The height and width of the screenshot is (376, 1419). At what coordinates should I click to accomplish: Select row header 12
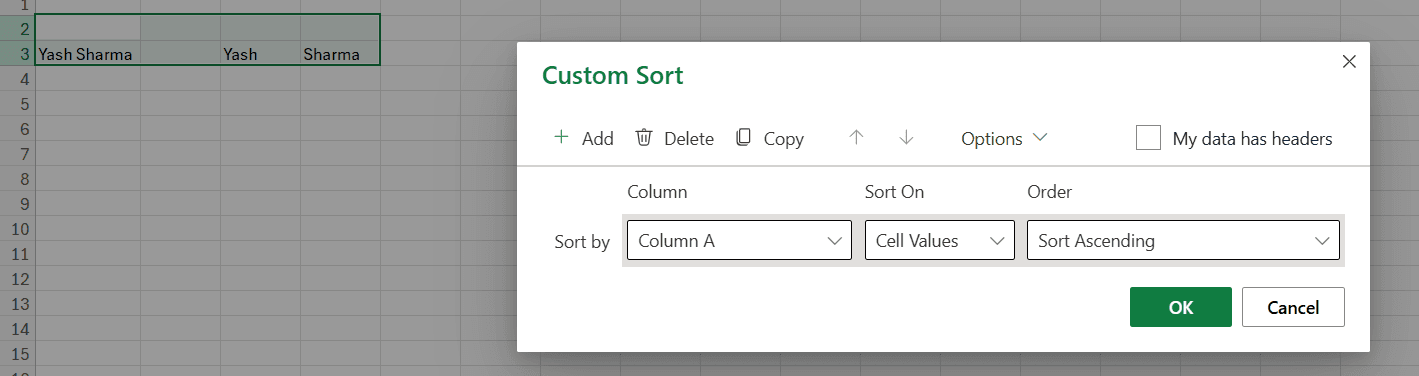[17, 279]
